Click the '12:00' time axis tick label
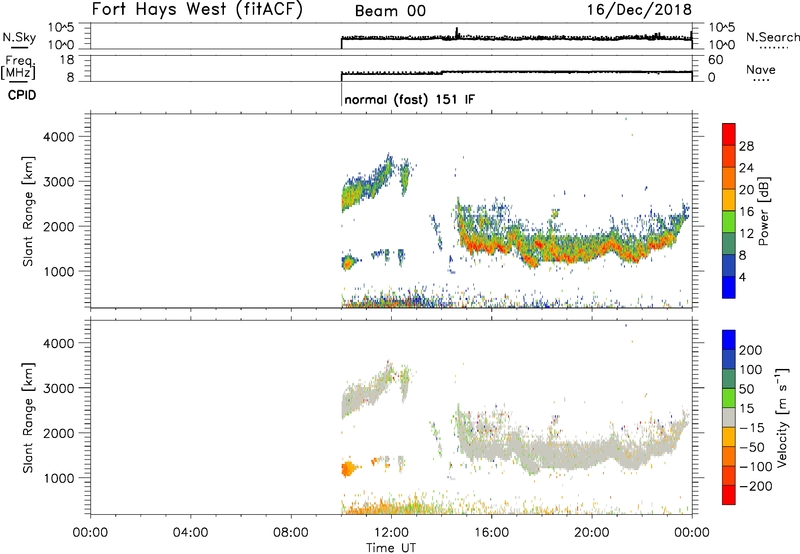Viewport: 800px width, 554px height. pos(391,533)
